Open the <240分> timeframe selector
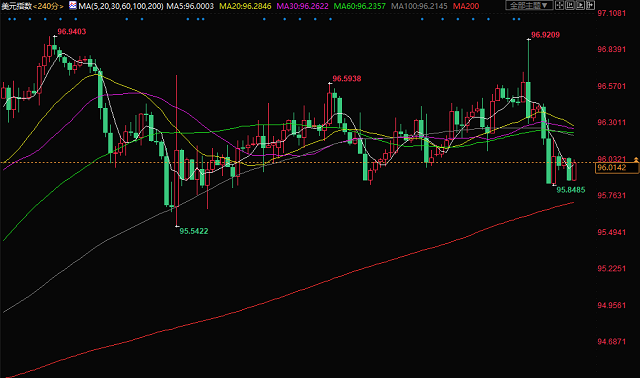Screen dimensions: 640x378 [48, 6]
